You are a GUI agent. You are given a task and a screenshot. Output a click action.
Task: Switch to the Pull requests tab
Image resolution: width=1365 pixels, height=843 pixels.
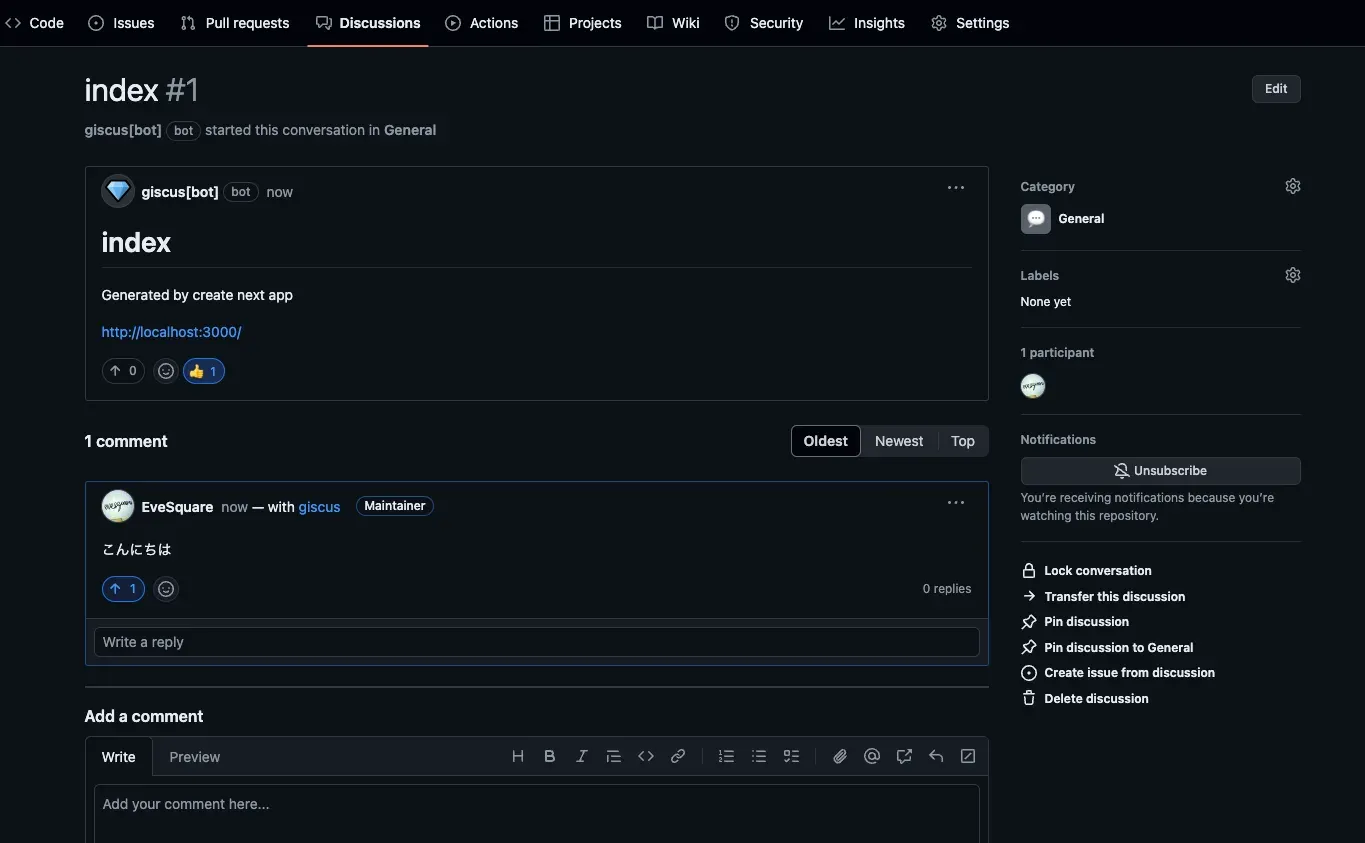[235, 23]
